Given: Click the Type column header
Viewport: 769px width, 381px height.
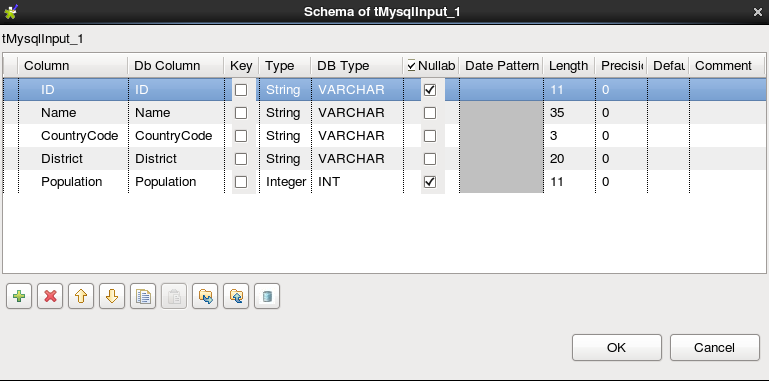Looking at the screenshot, I should click(285, 66).
